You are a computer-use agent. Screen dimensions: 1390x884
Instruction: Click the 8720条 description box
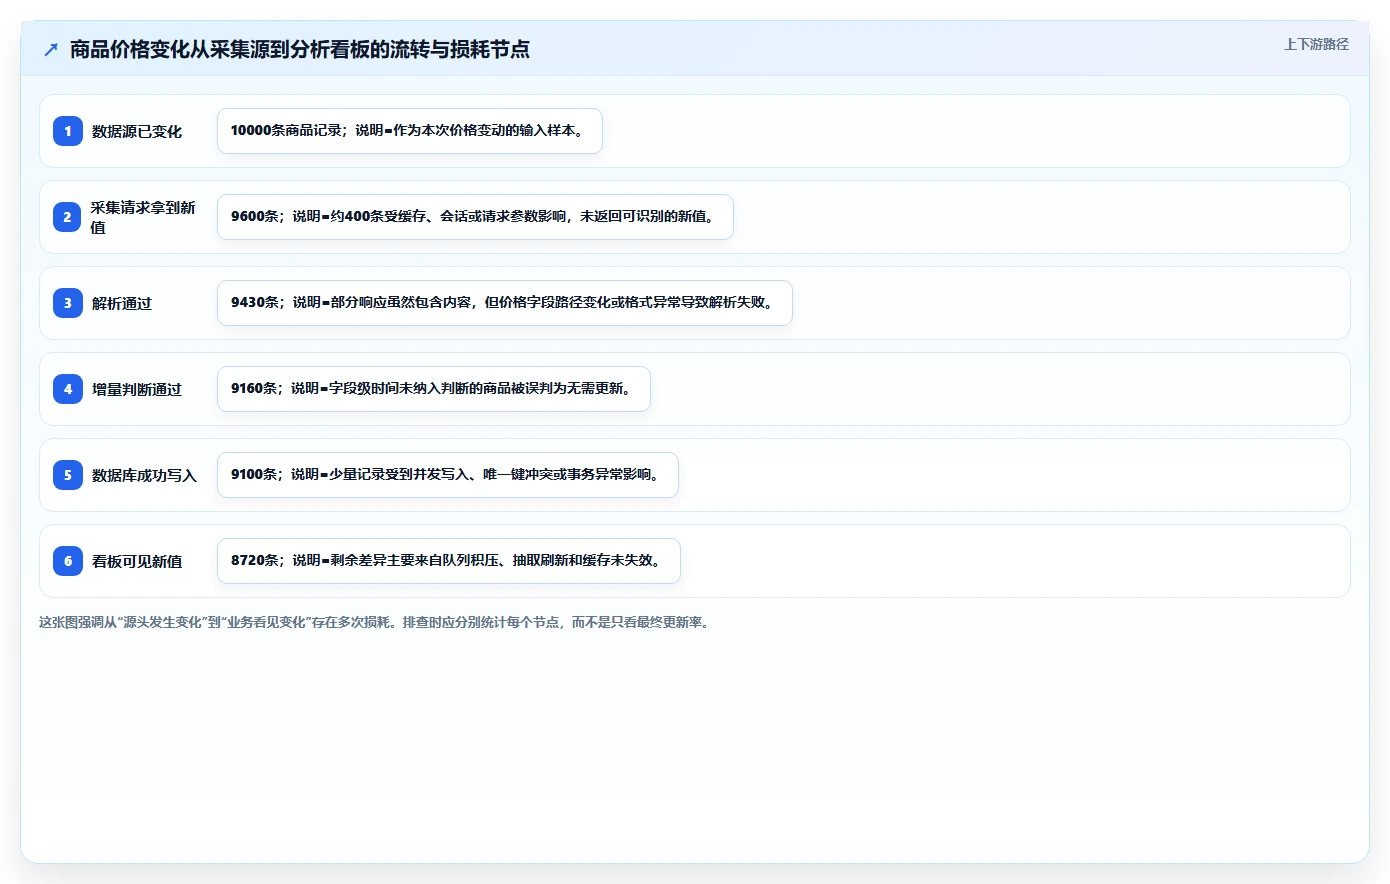click(449, 561)
